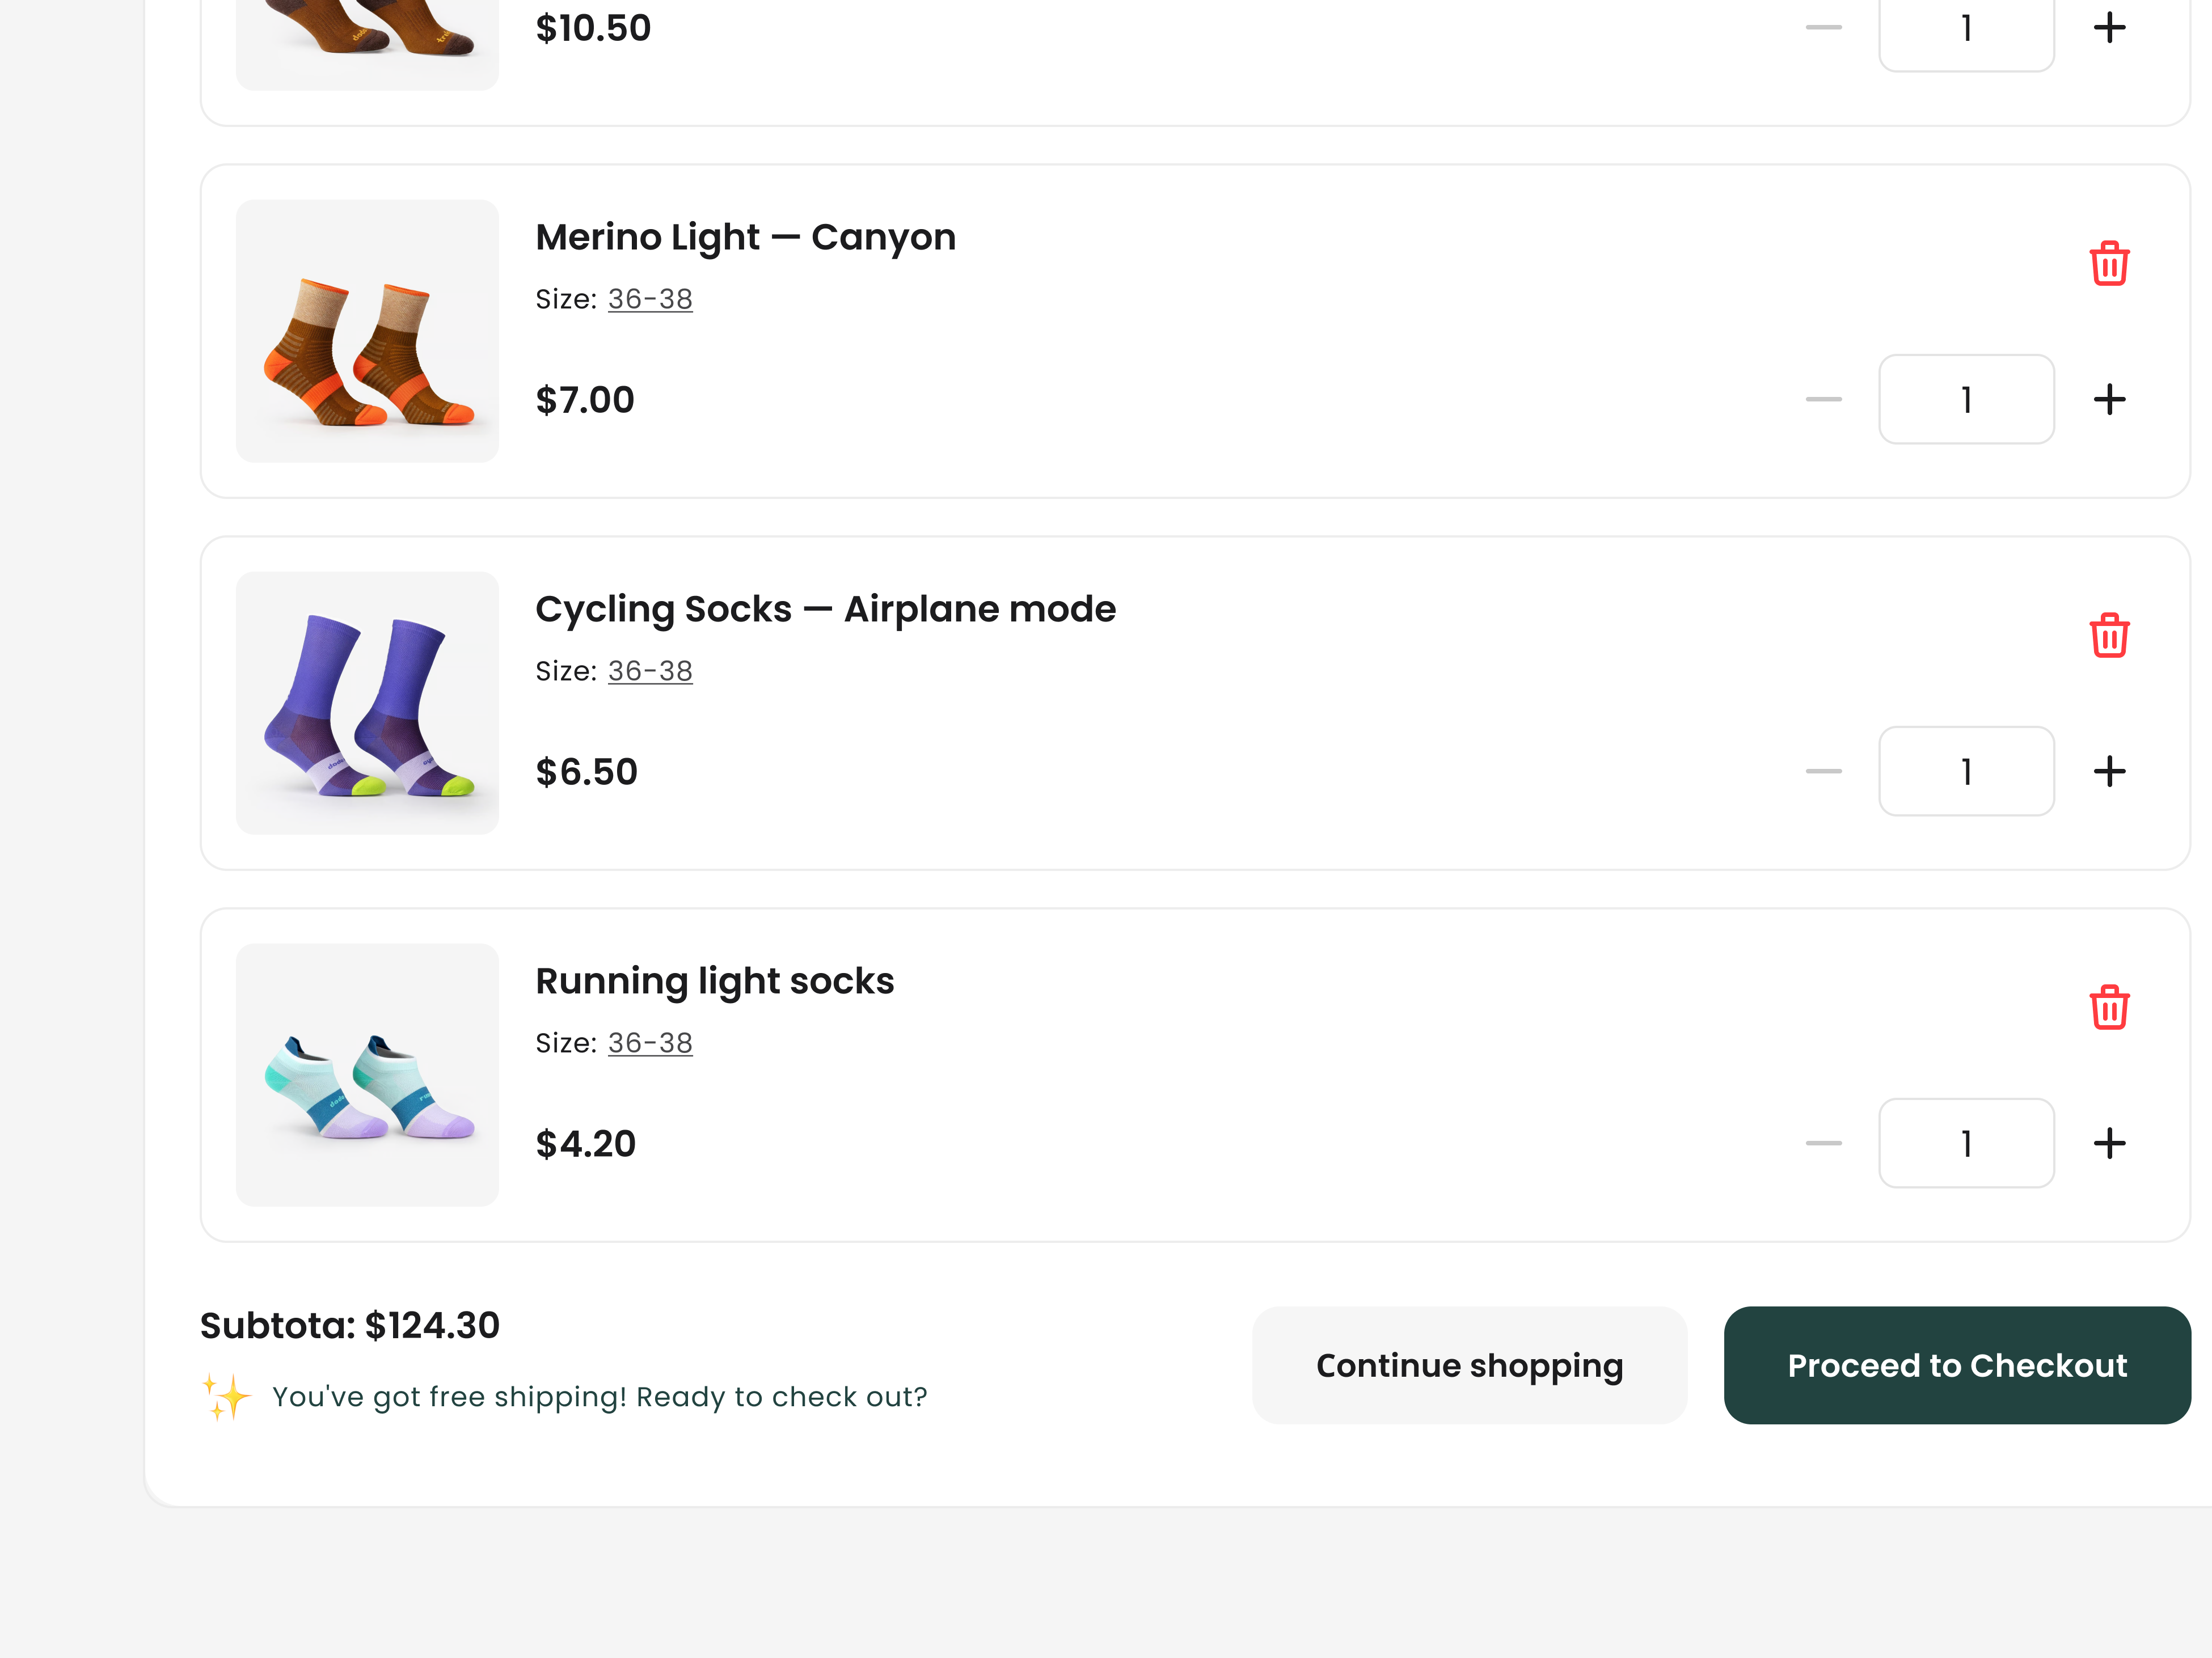Change size 36-38 on Running light socks
Image resolution: width=2212 pixels, height=1658 pixels.
click(x=650, y=1042)
